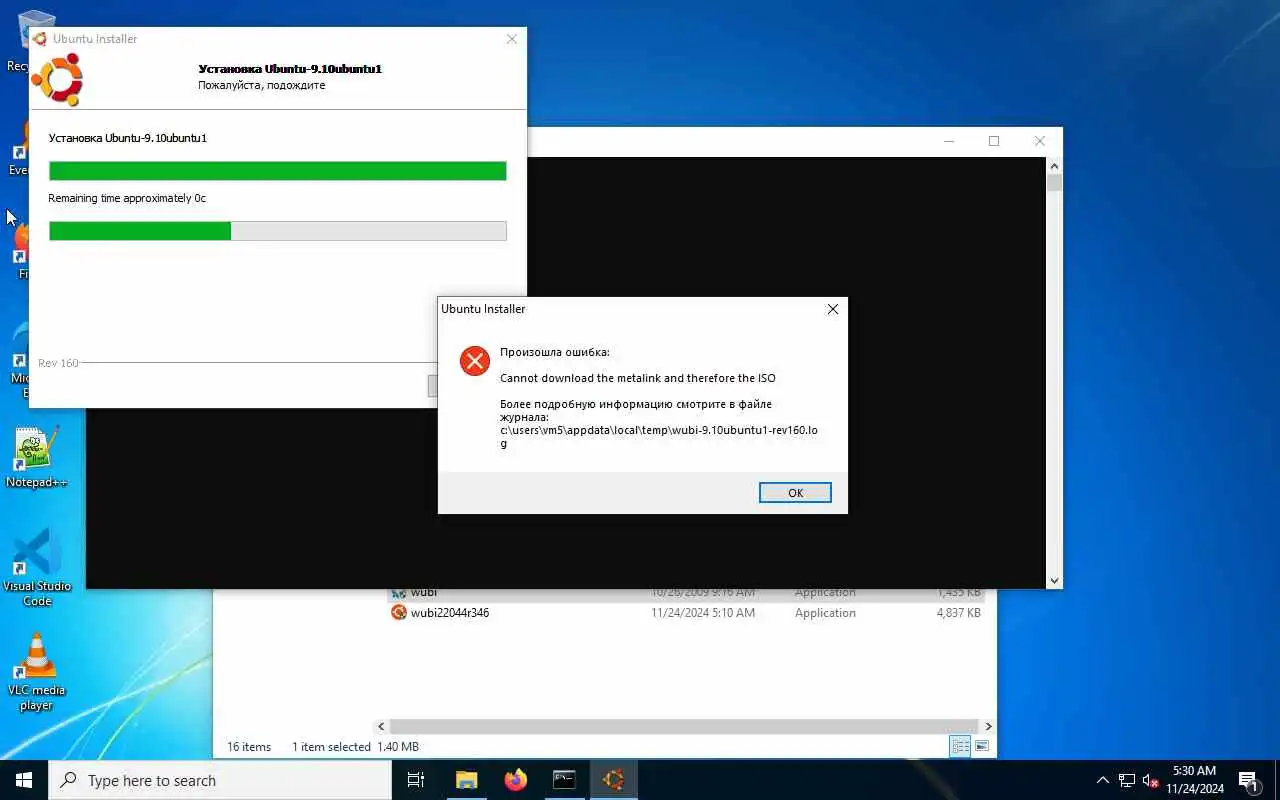Open File Explorer from the taskbar
This screenshot has width=1280, height=800.
point(466,780)
